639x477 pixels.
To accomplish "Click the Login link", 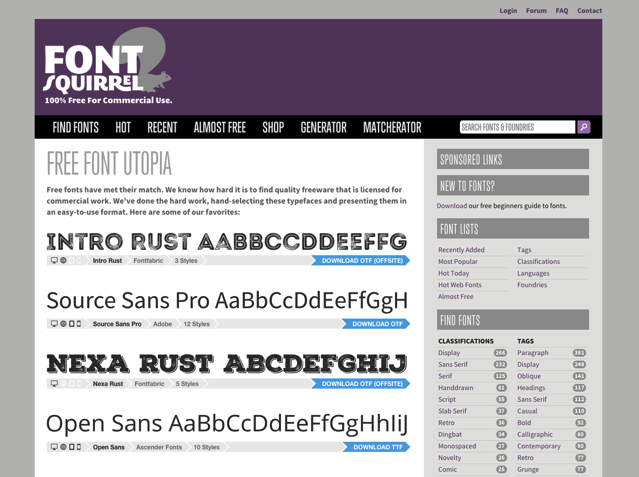I will 508,11.
